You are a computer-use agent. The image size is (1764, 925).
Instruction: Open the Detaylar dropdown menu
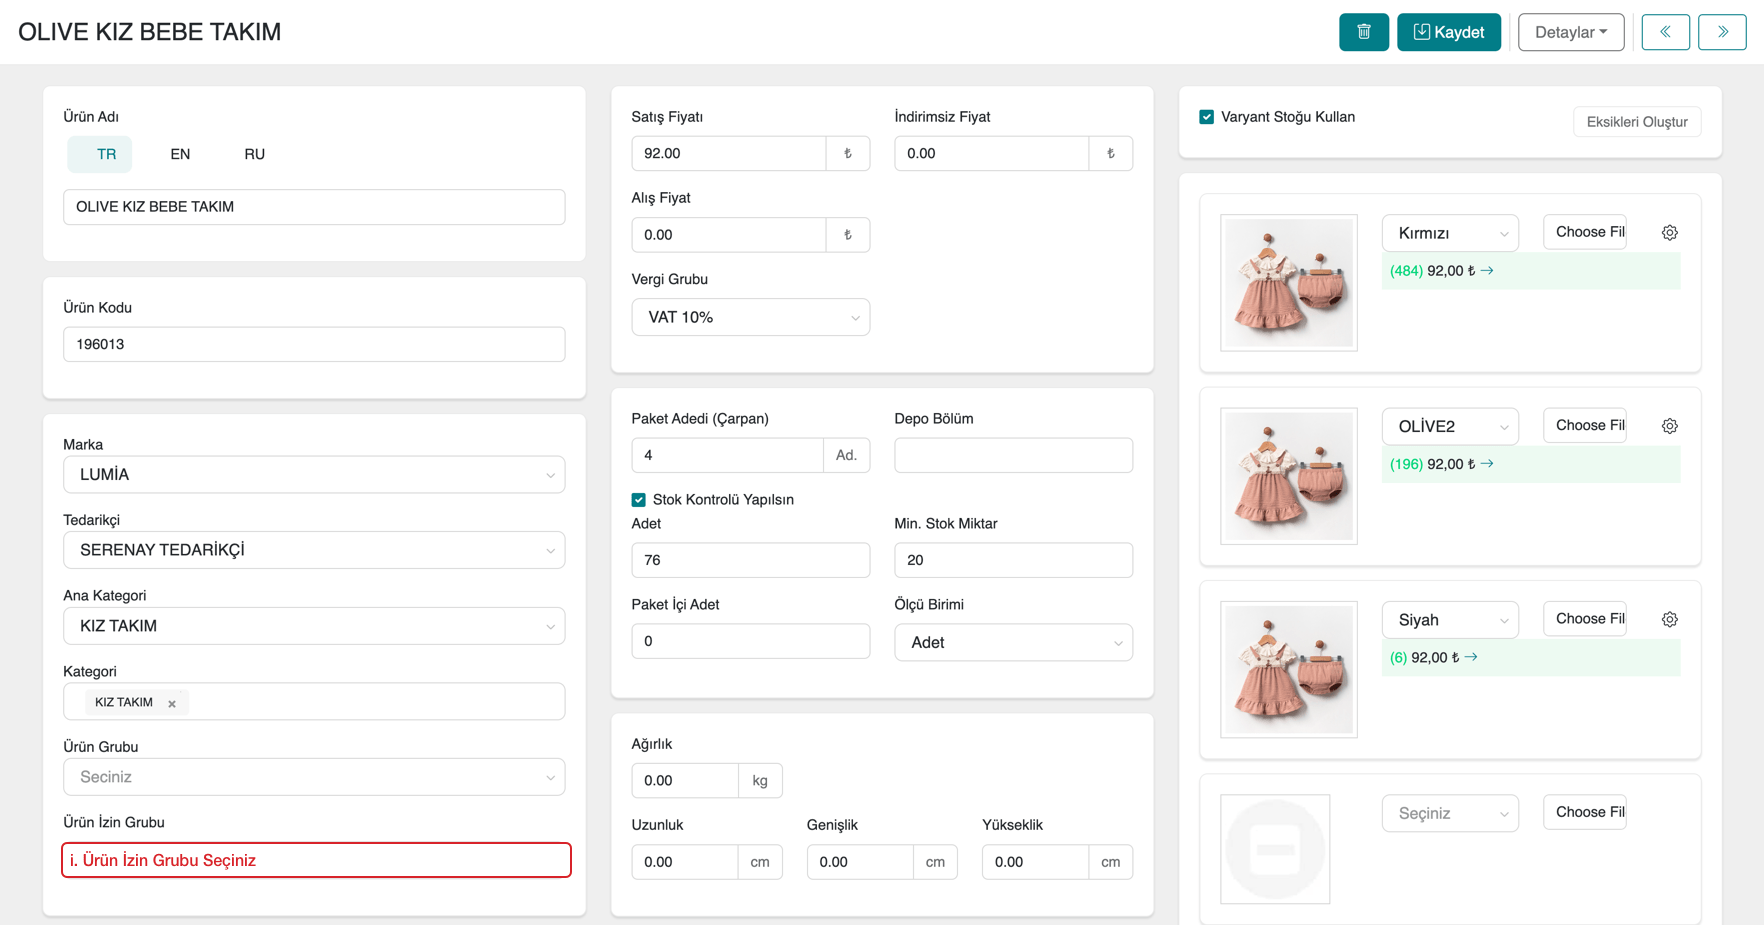click(1570, 32)
